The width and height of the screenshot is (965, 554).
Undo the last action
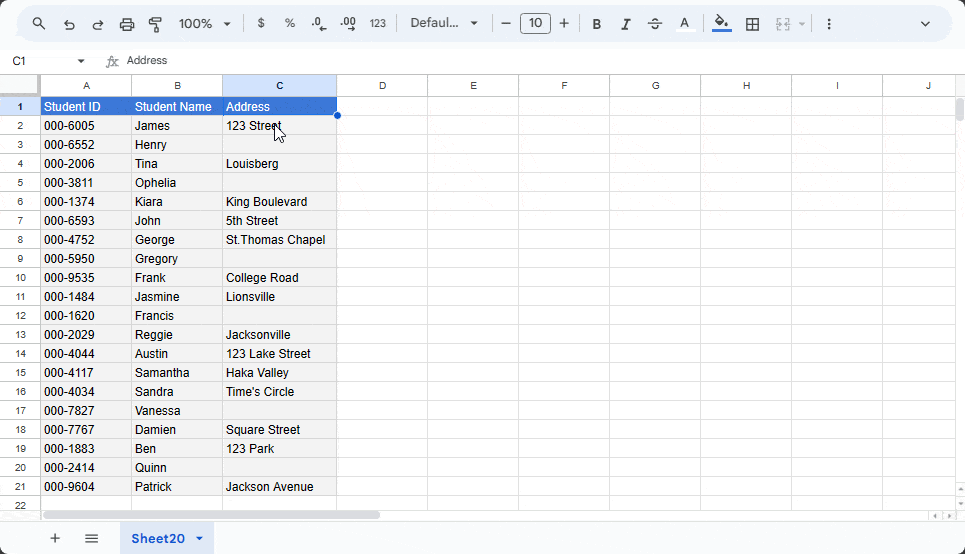(69, 24)
